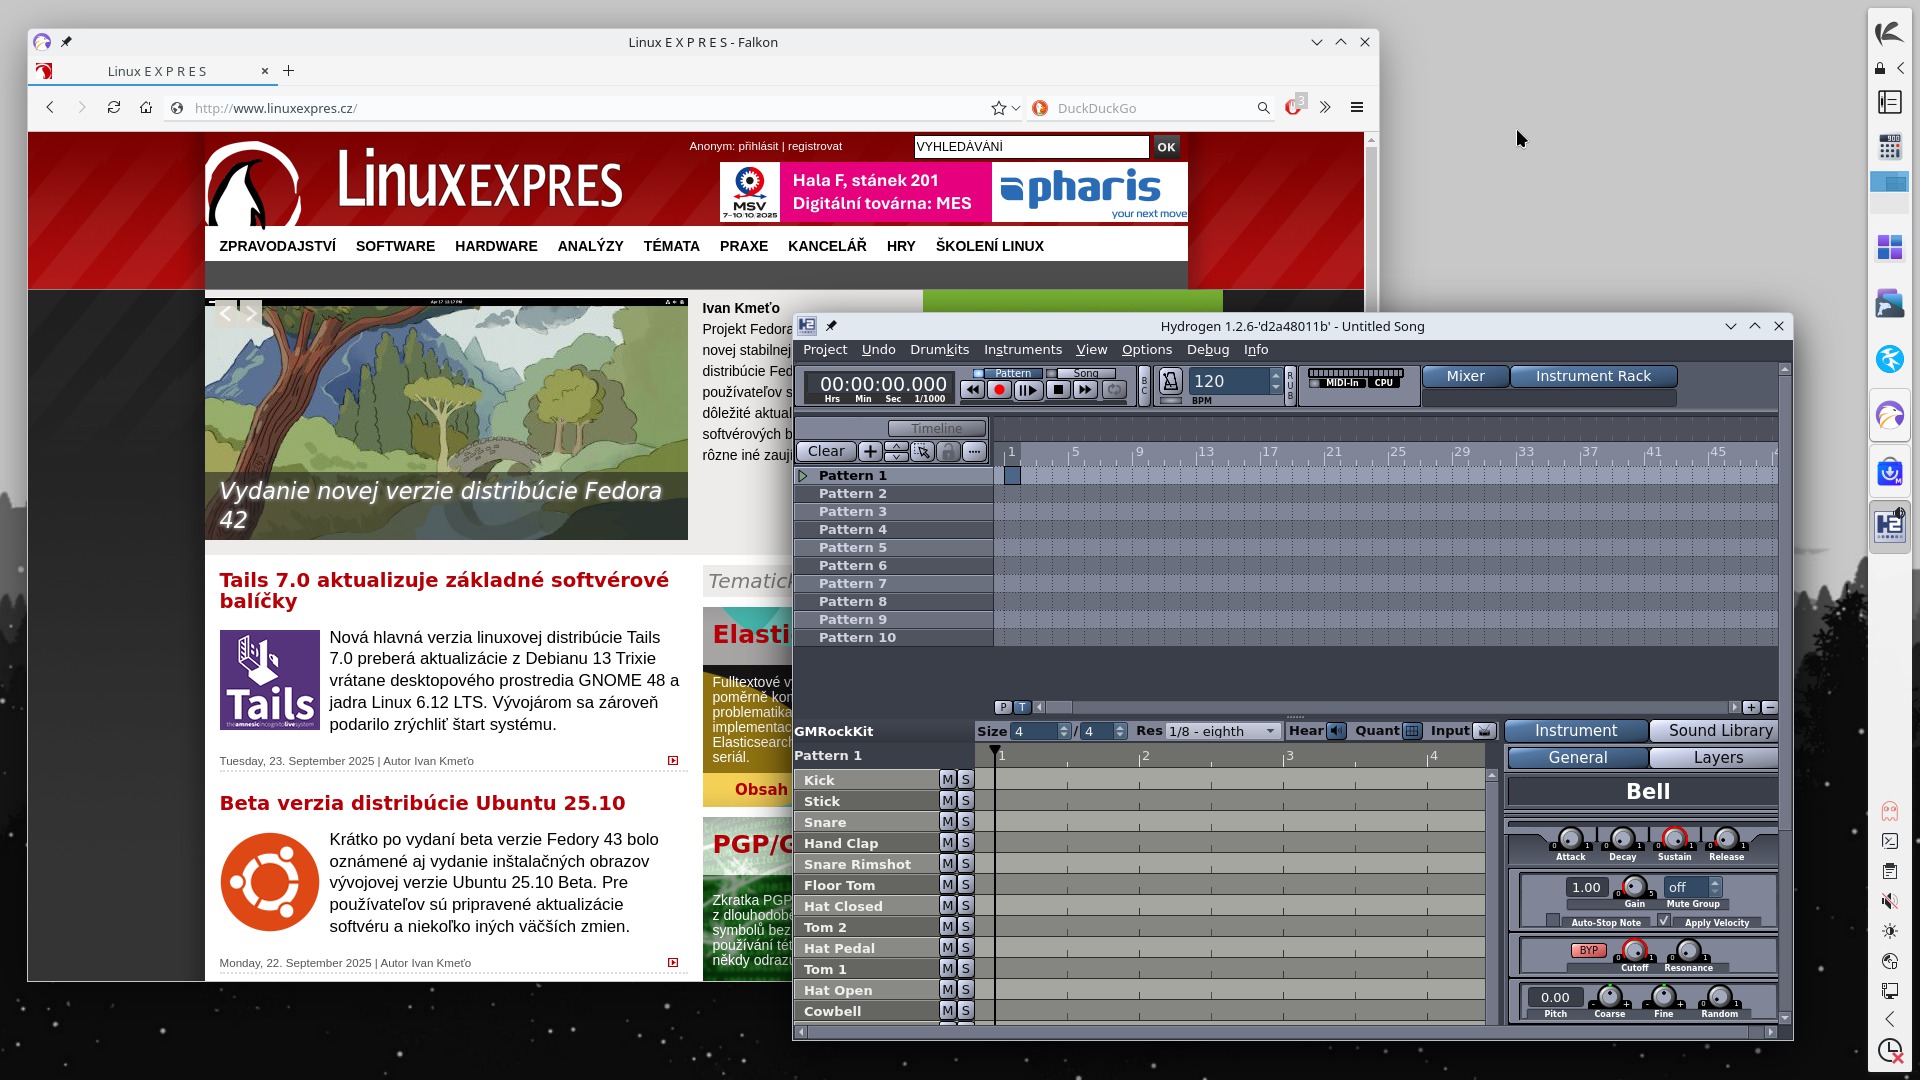Open the Falkon bookmark star dropdown arrow
Image resolution: width=1920 pixels, height=1080 pixels.
click(x=1016, y=108)
